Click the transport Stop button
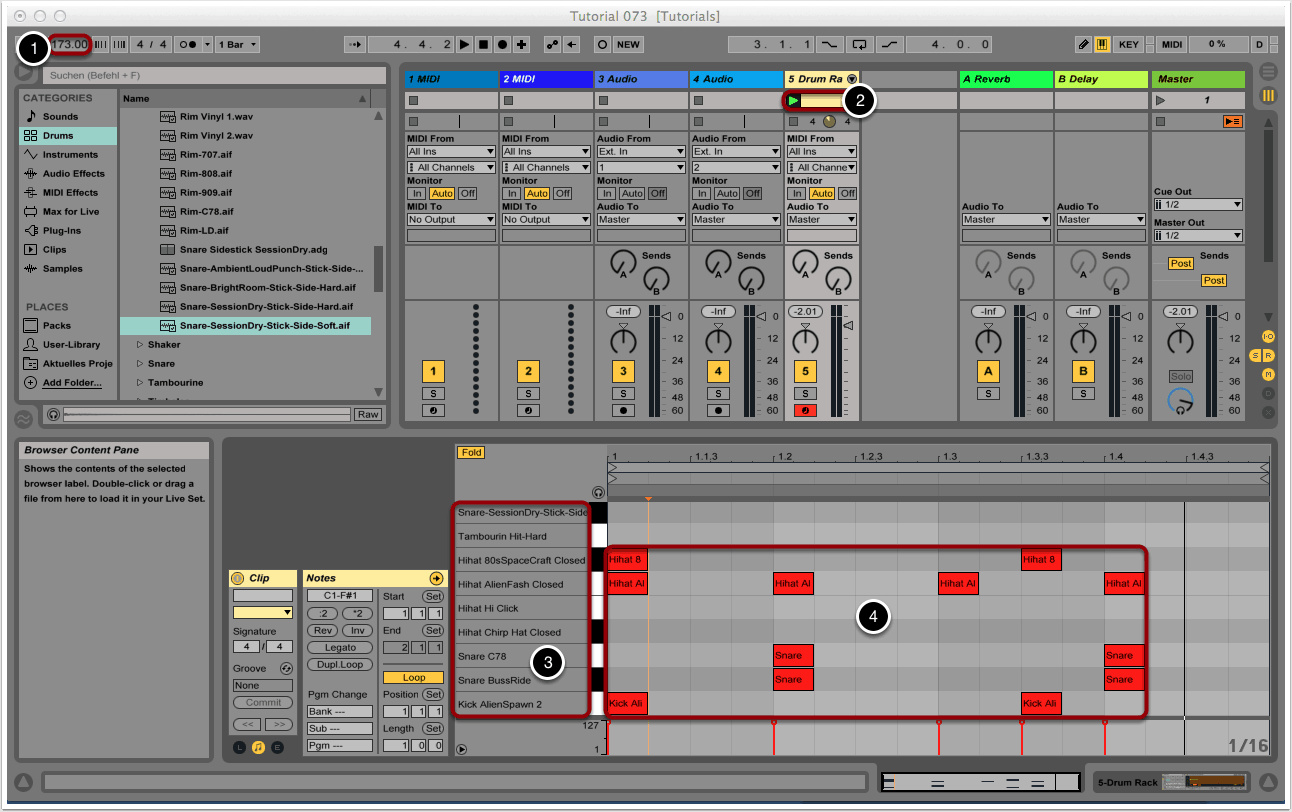 coord(483,45)
